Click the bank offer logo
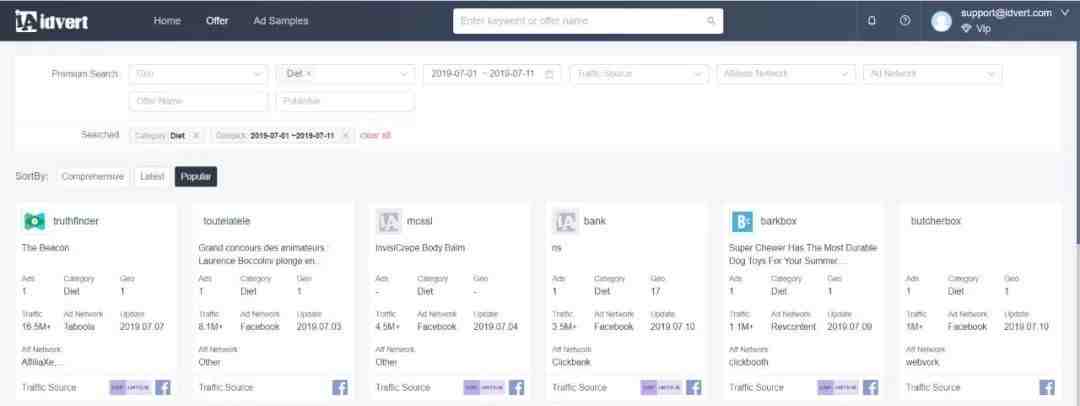 click(565, 221)
